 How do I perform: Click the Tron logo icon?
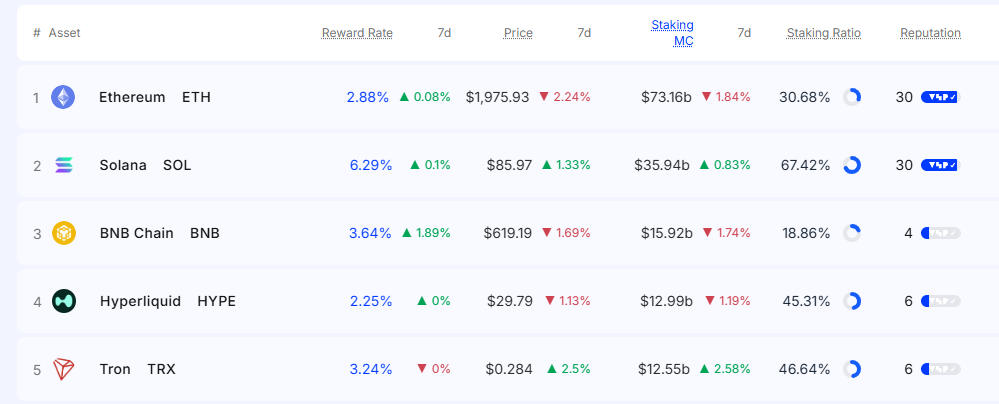tap(64, 369)
